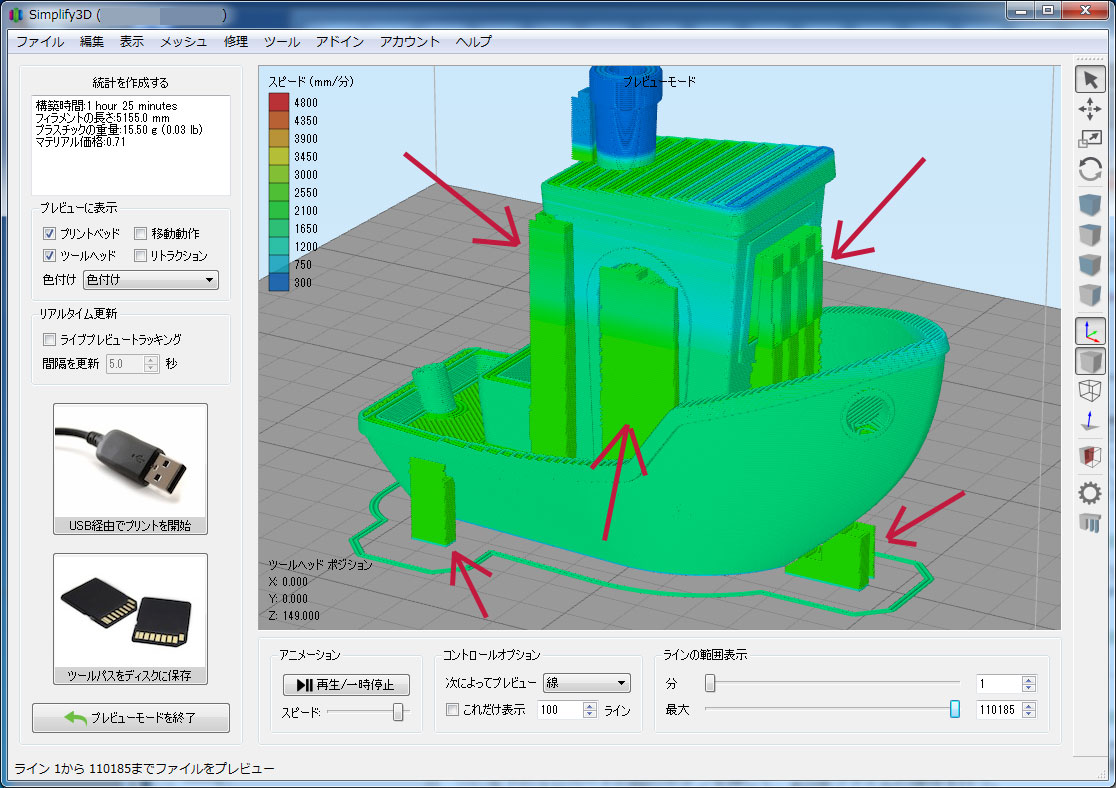The height and width of the screenshot is (788, 1116).
Task: Click the animation スピード slider handle
Action: click(398, 712)
